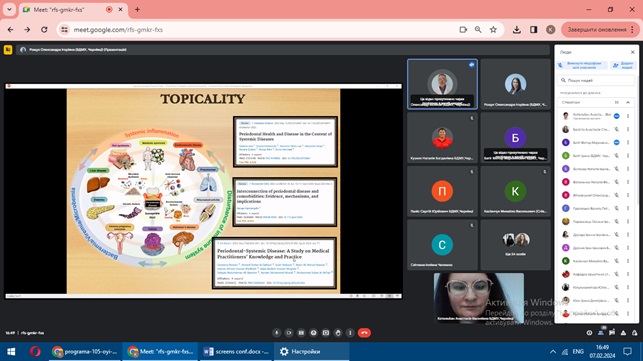Image resolution: width=643 pixels, height=361 pixels.
Task: Open the meeting details info icon
Action: 589,333
